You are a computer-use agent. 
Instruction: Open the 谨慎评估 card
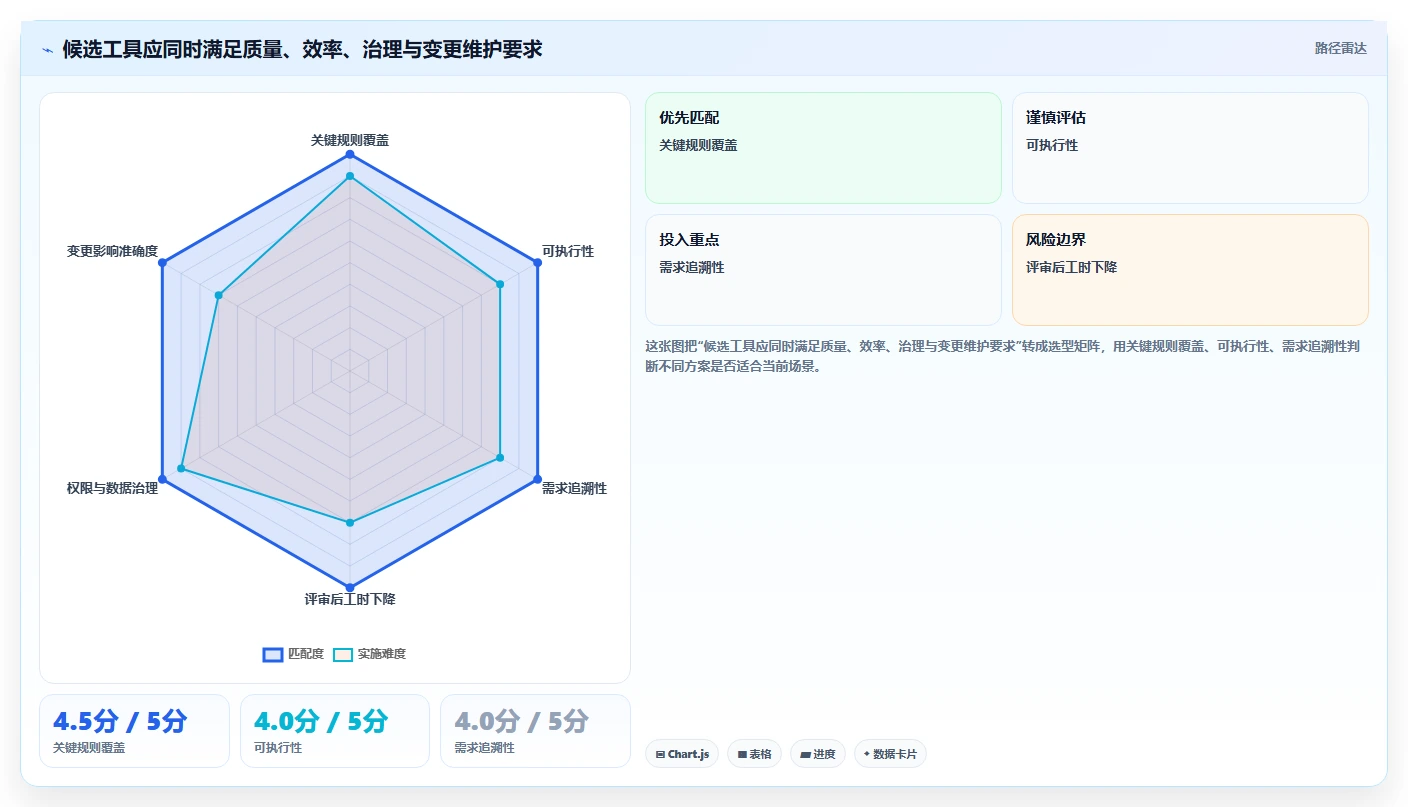point(1190,148)
